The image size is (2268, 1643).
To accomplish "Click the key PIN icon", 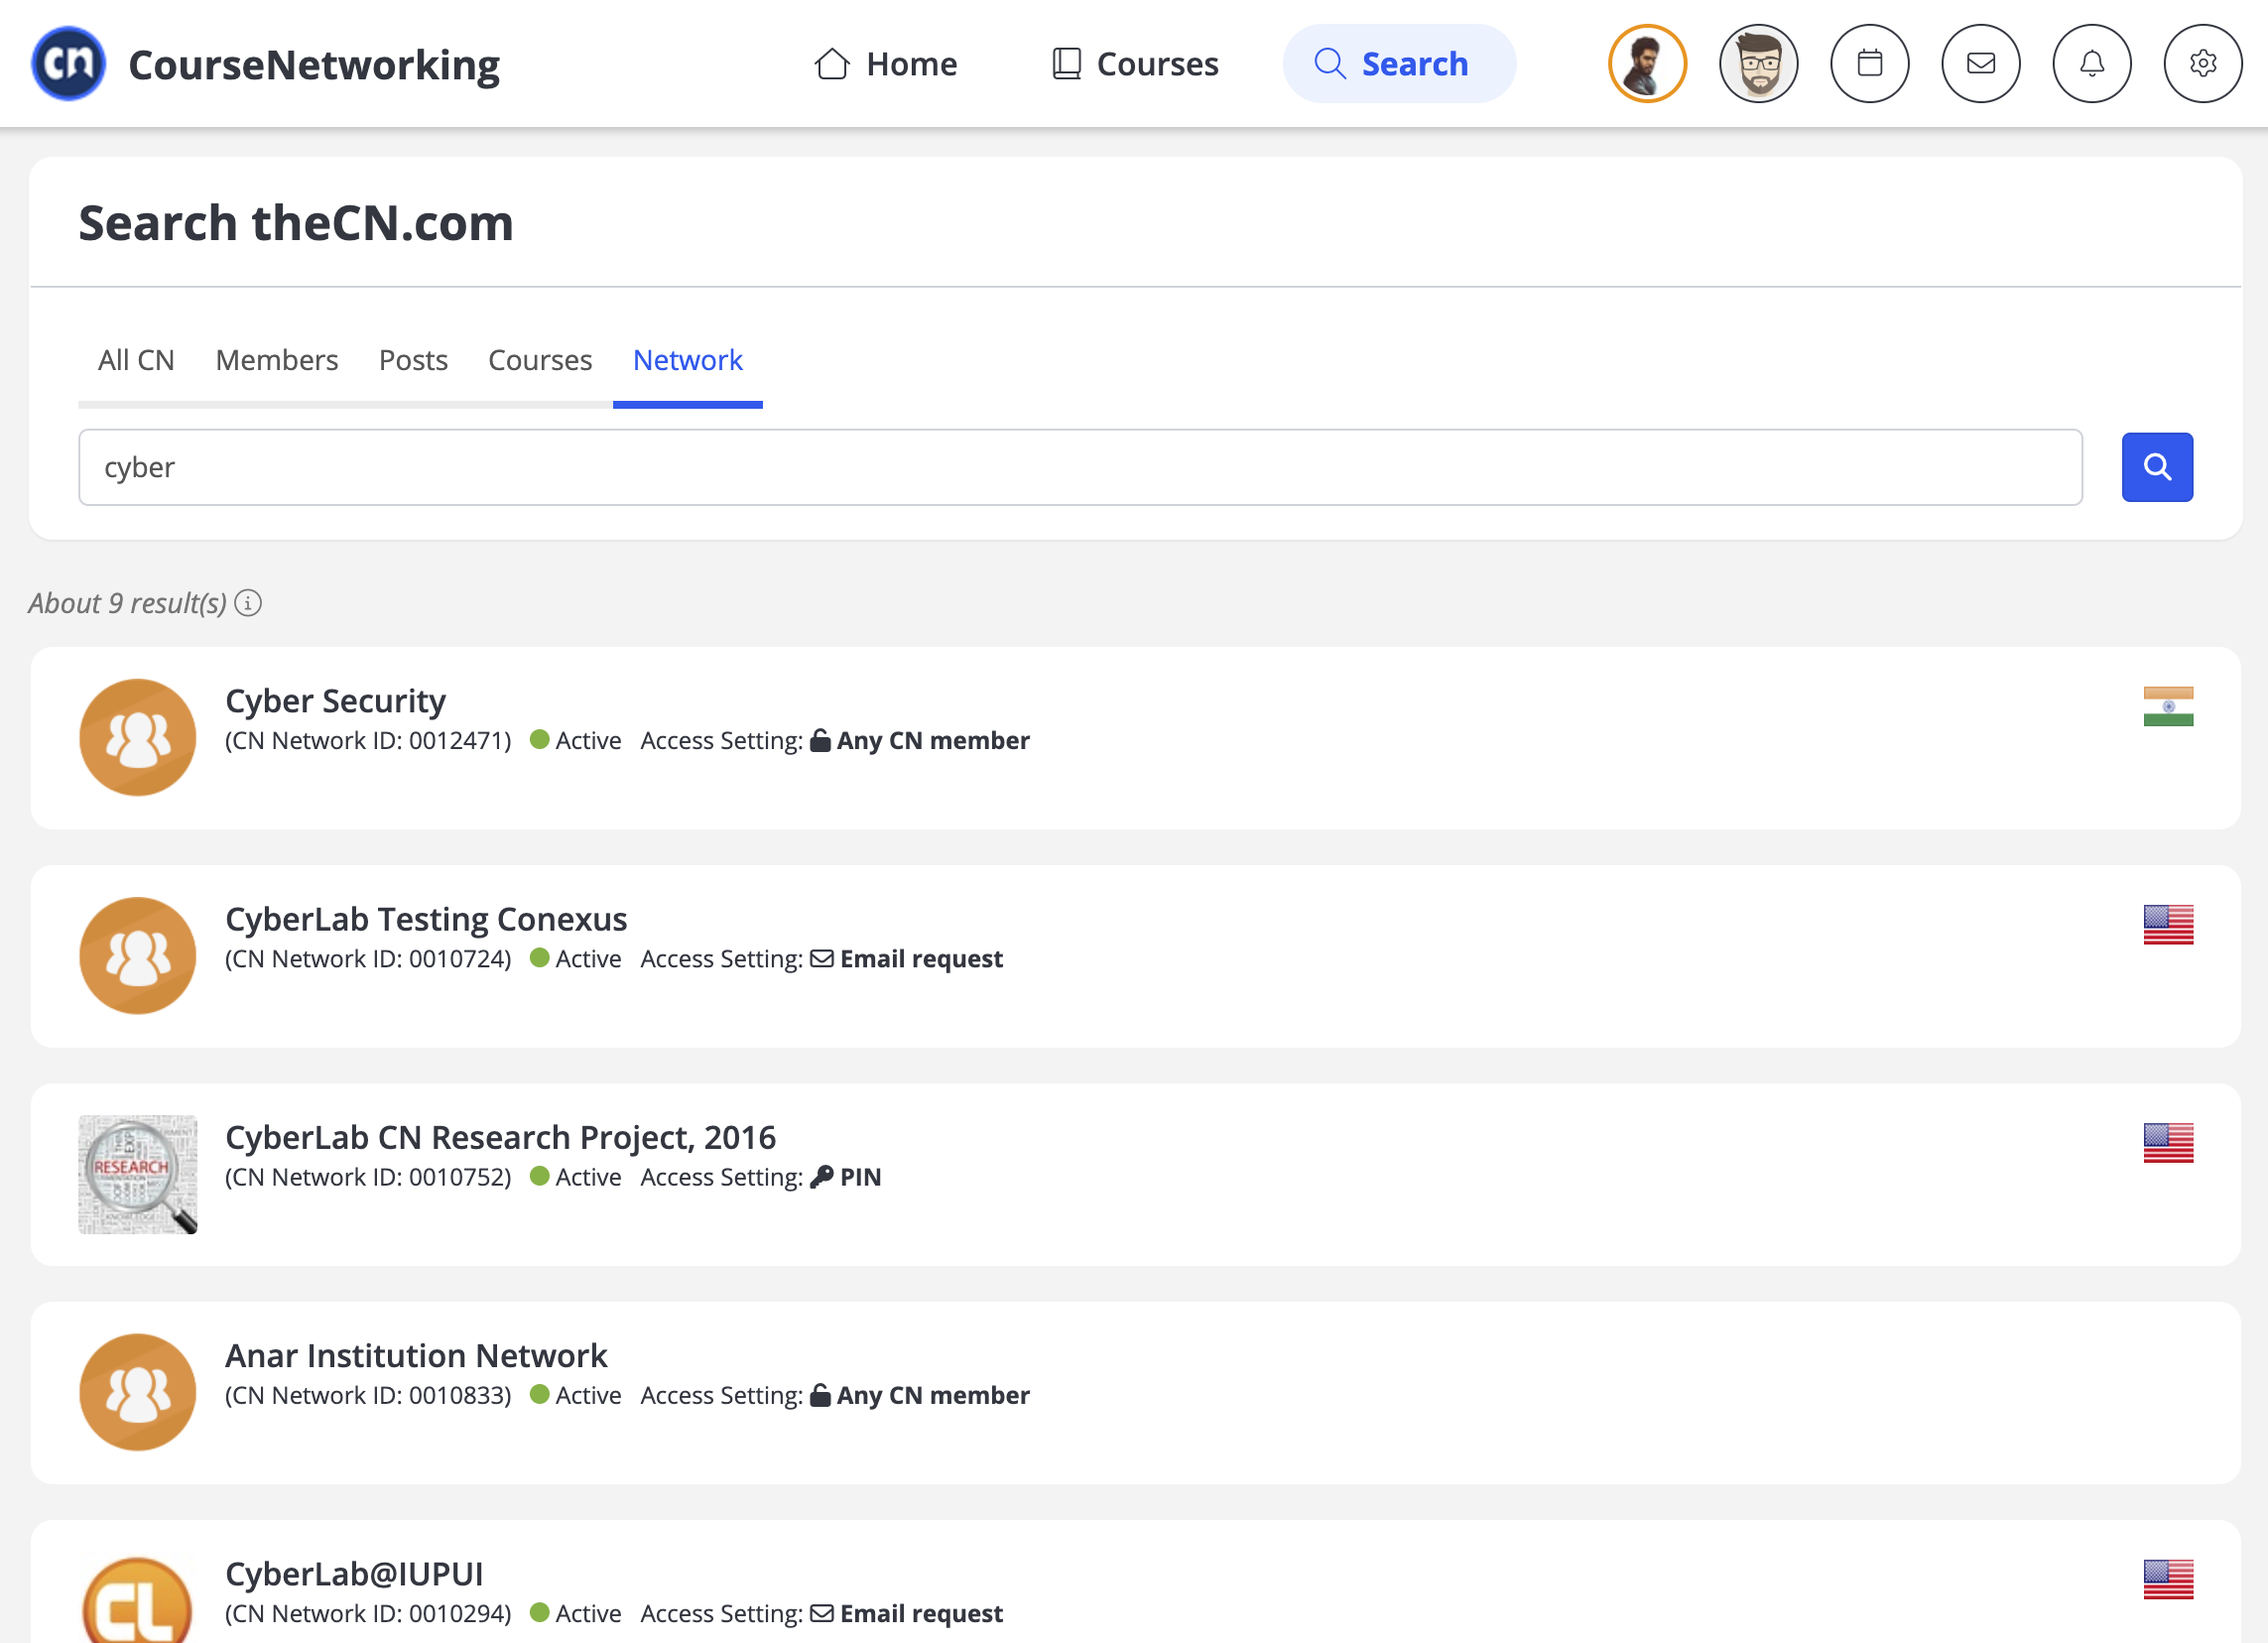I will 821,1176.
